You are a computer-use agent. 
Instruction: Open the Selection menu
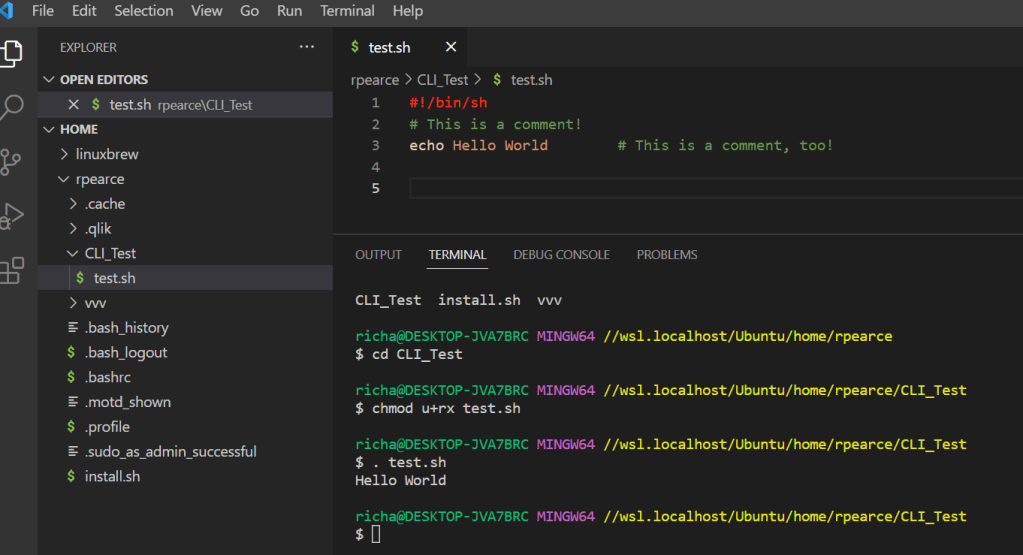(143, 11)
